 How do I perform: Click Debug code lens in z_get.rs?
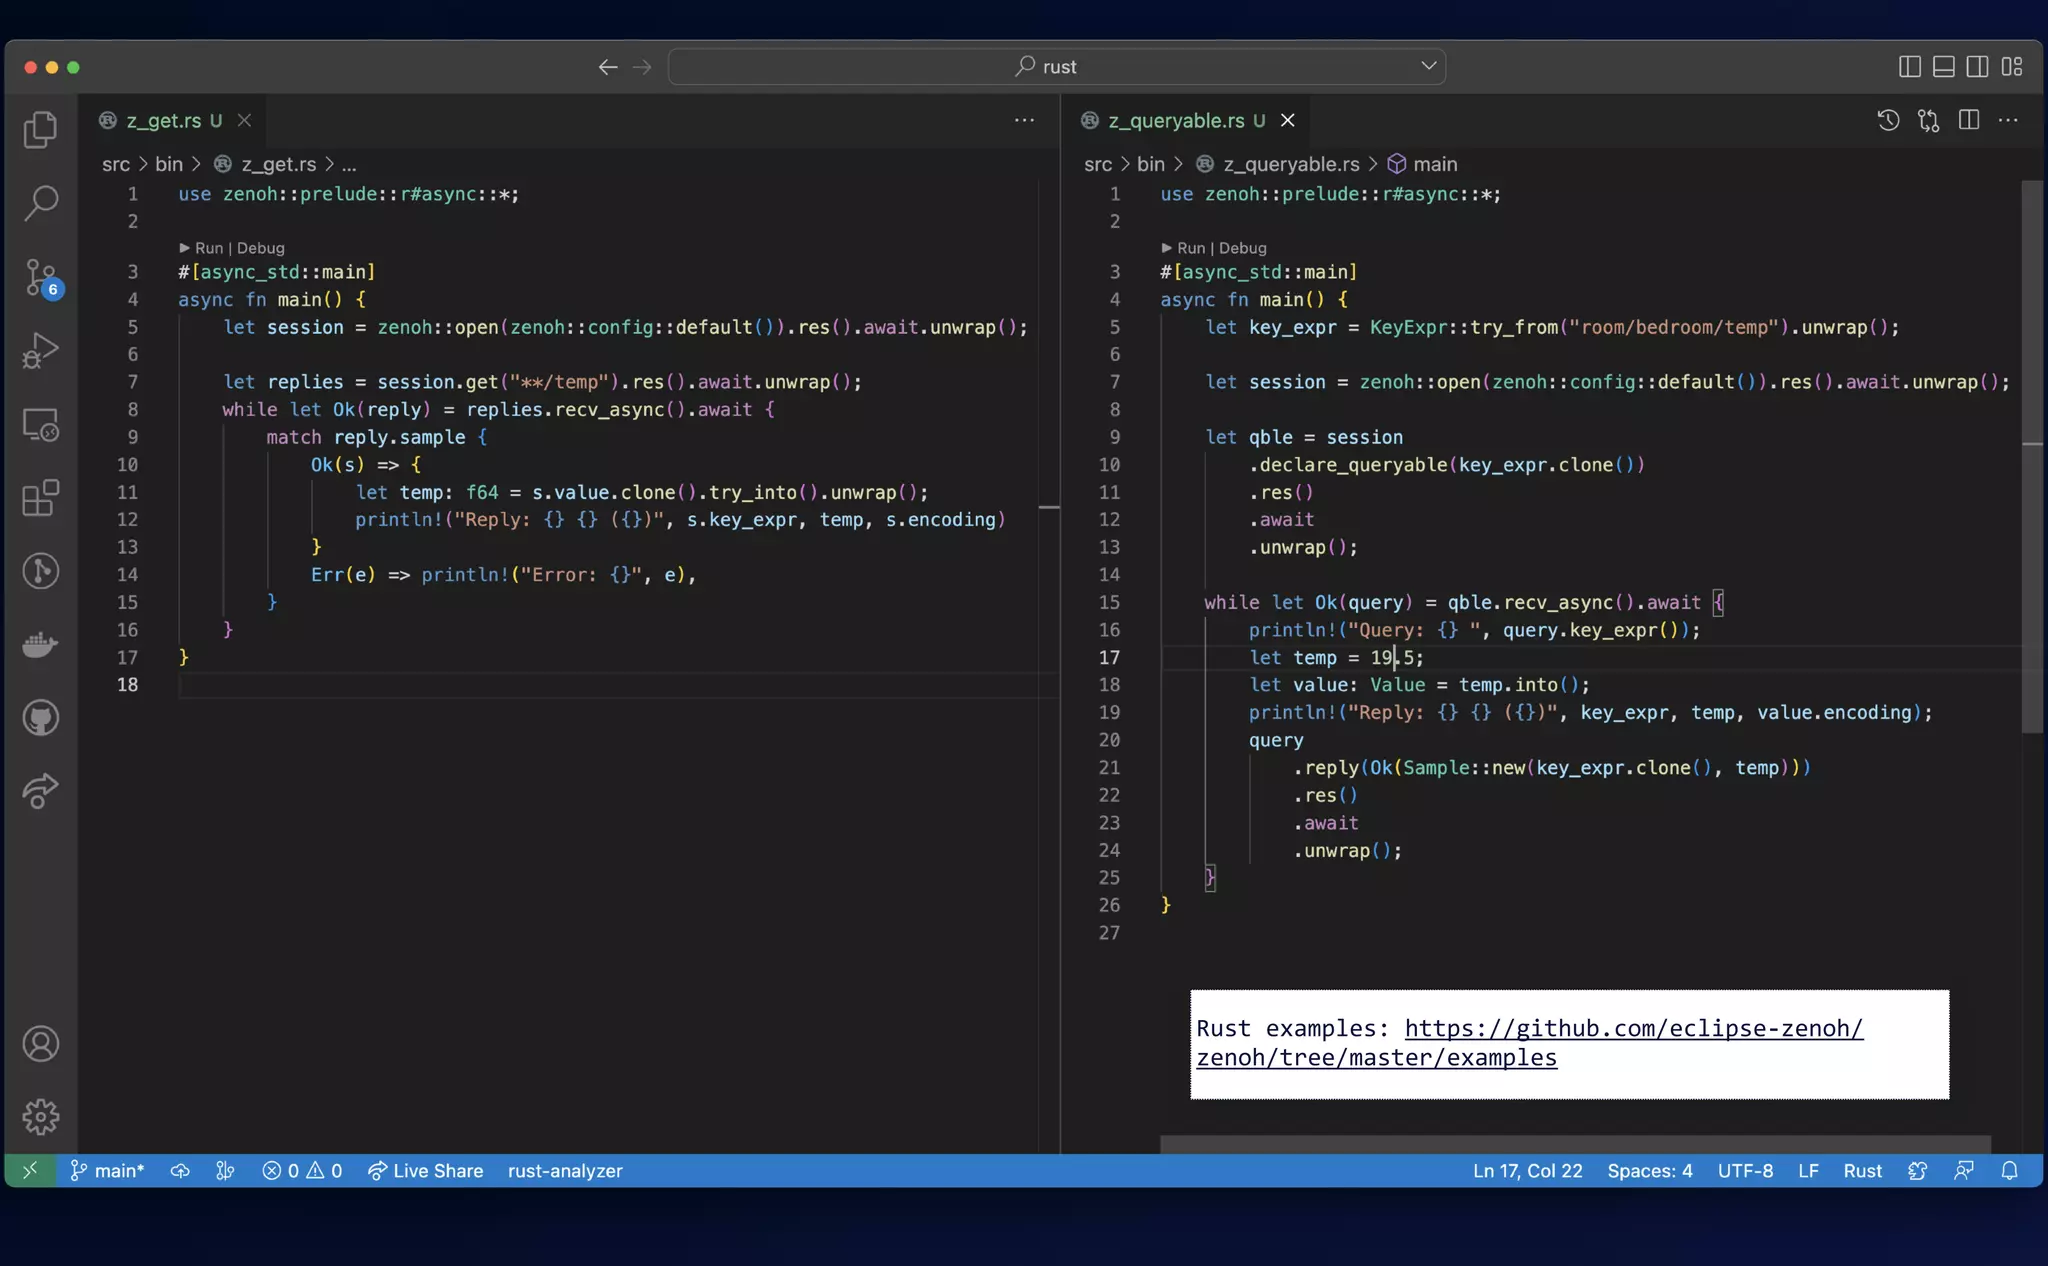[261, 248]
